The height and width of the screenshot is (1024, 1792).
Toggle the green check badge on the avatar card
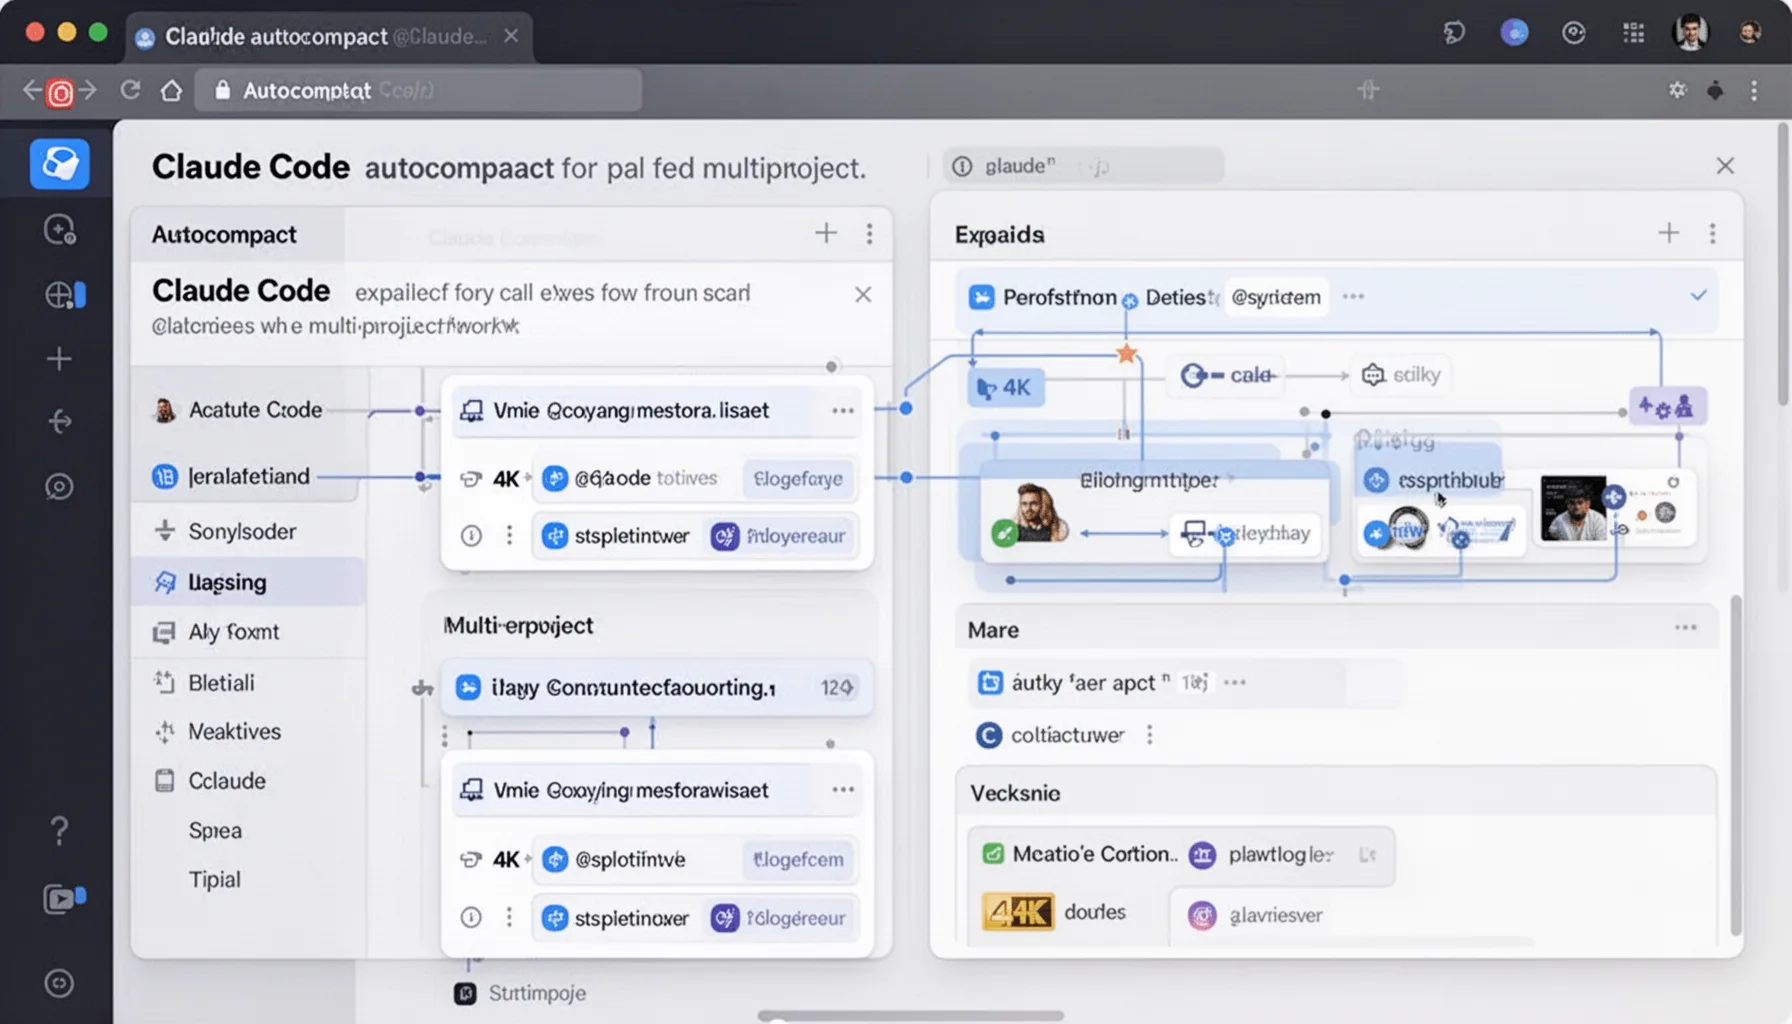(x=1005, y=533)
